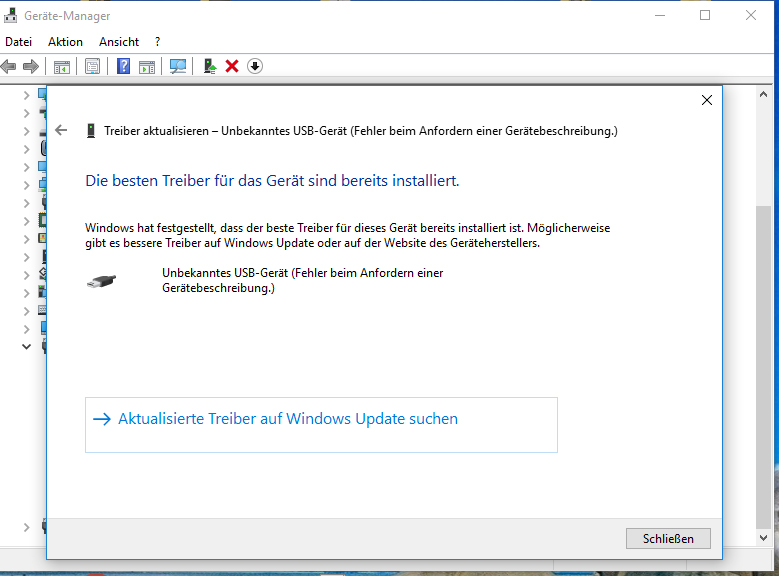The image size is (779, 576).
Task: Collapse the expanded tree node with down chevron
Action: [x=26, y=346]
